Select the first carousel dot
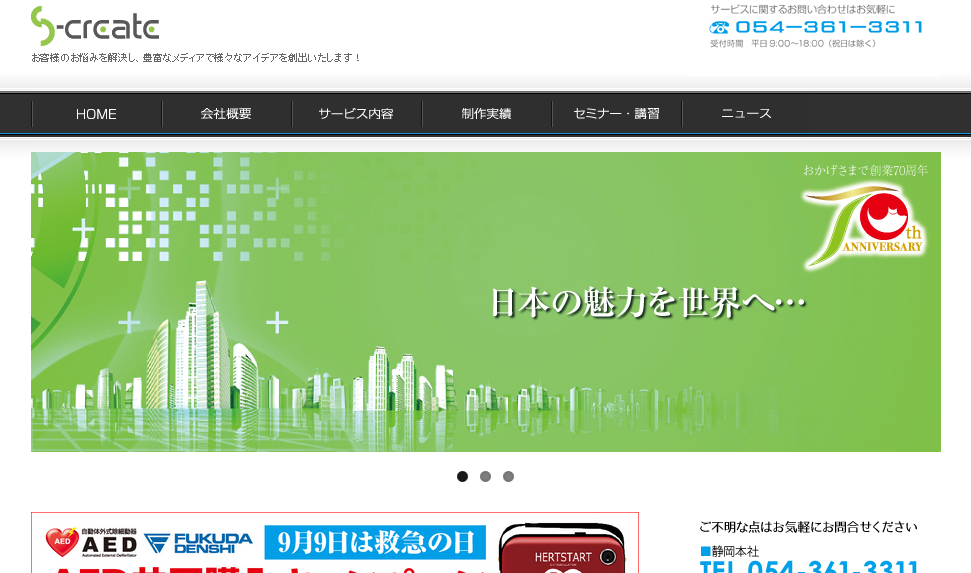The width and height of the screenshot is (971, 573). point(462,477)
